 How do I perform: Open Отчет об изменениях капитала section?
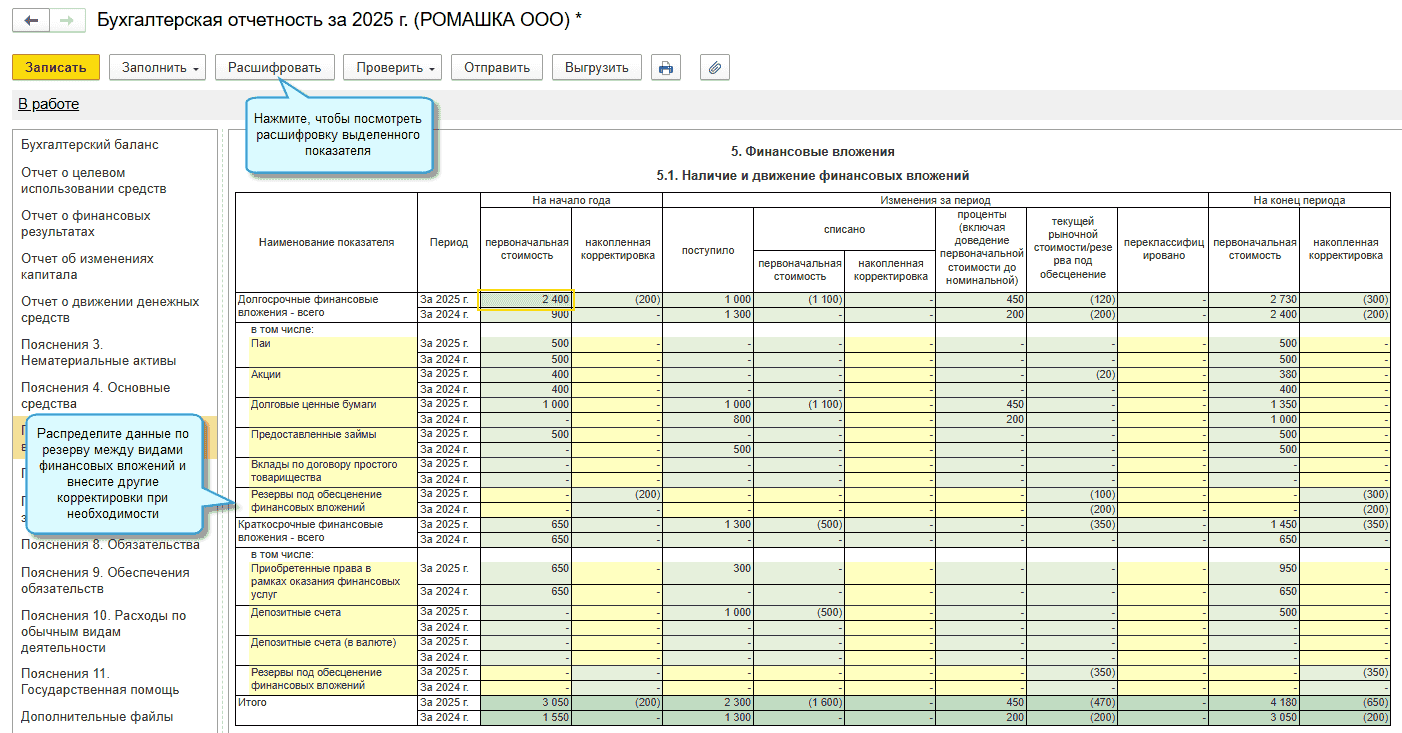click(88, 266)
